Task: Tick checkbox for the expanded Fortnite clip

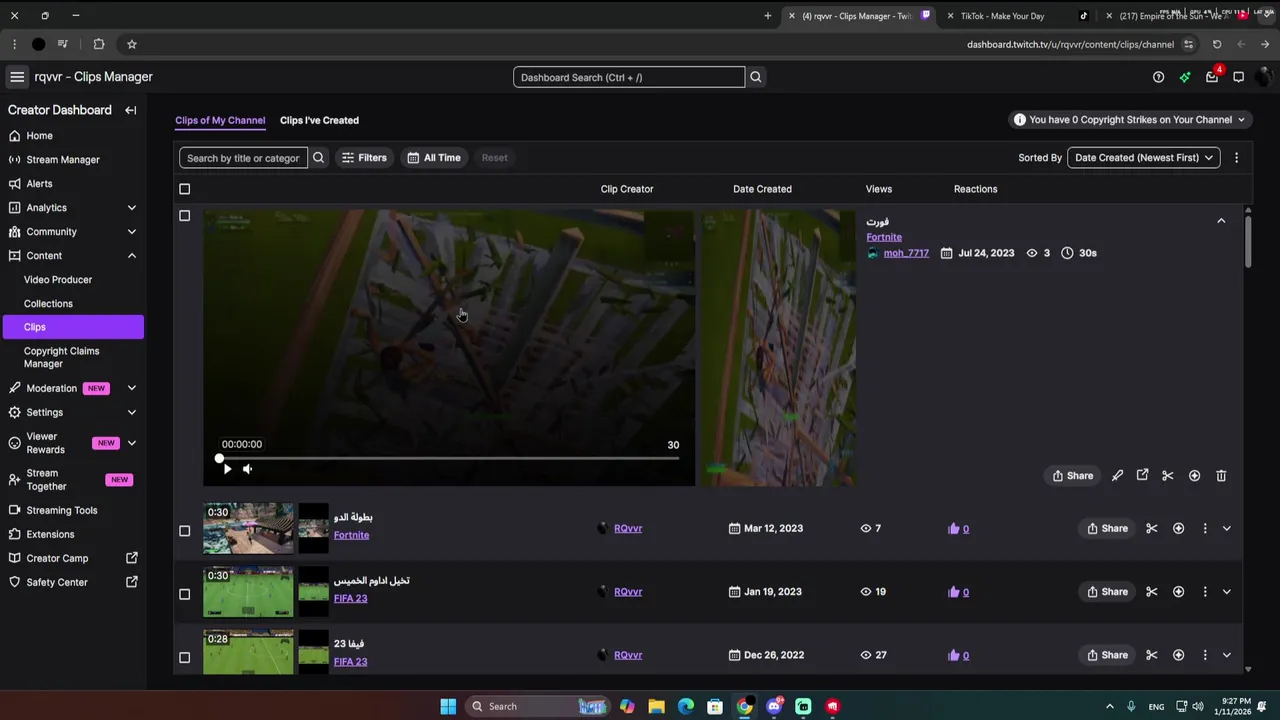Action: pos(184,216)
